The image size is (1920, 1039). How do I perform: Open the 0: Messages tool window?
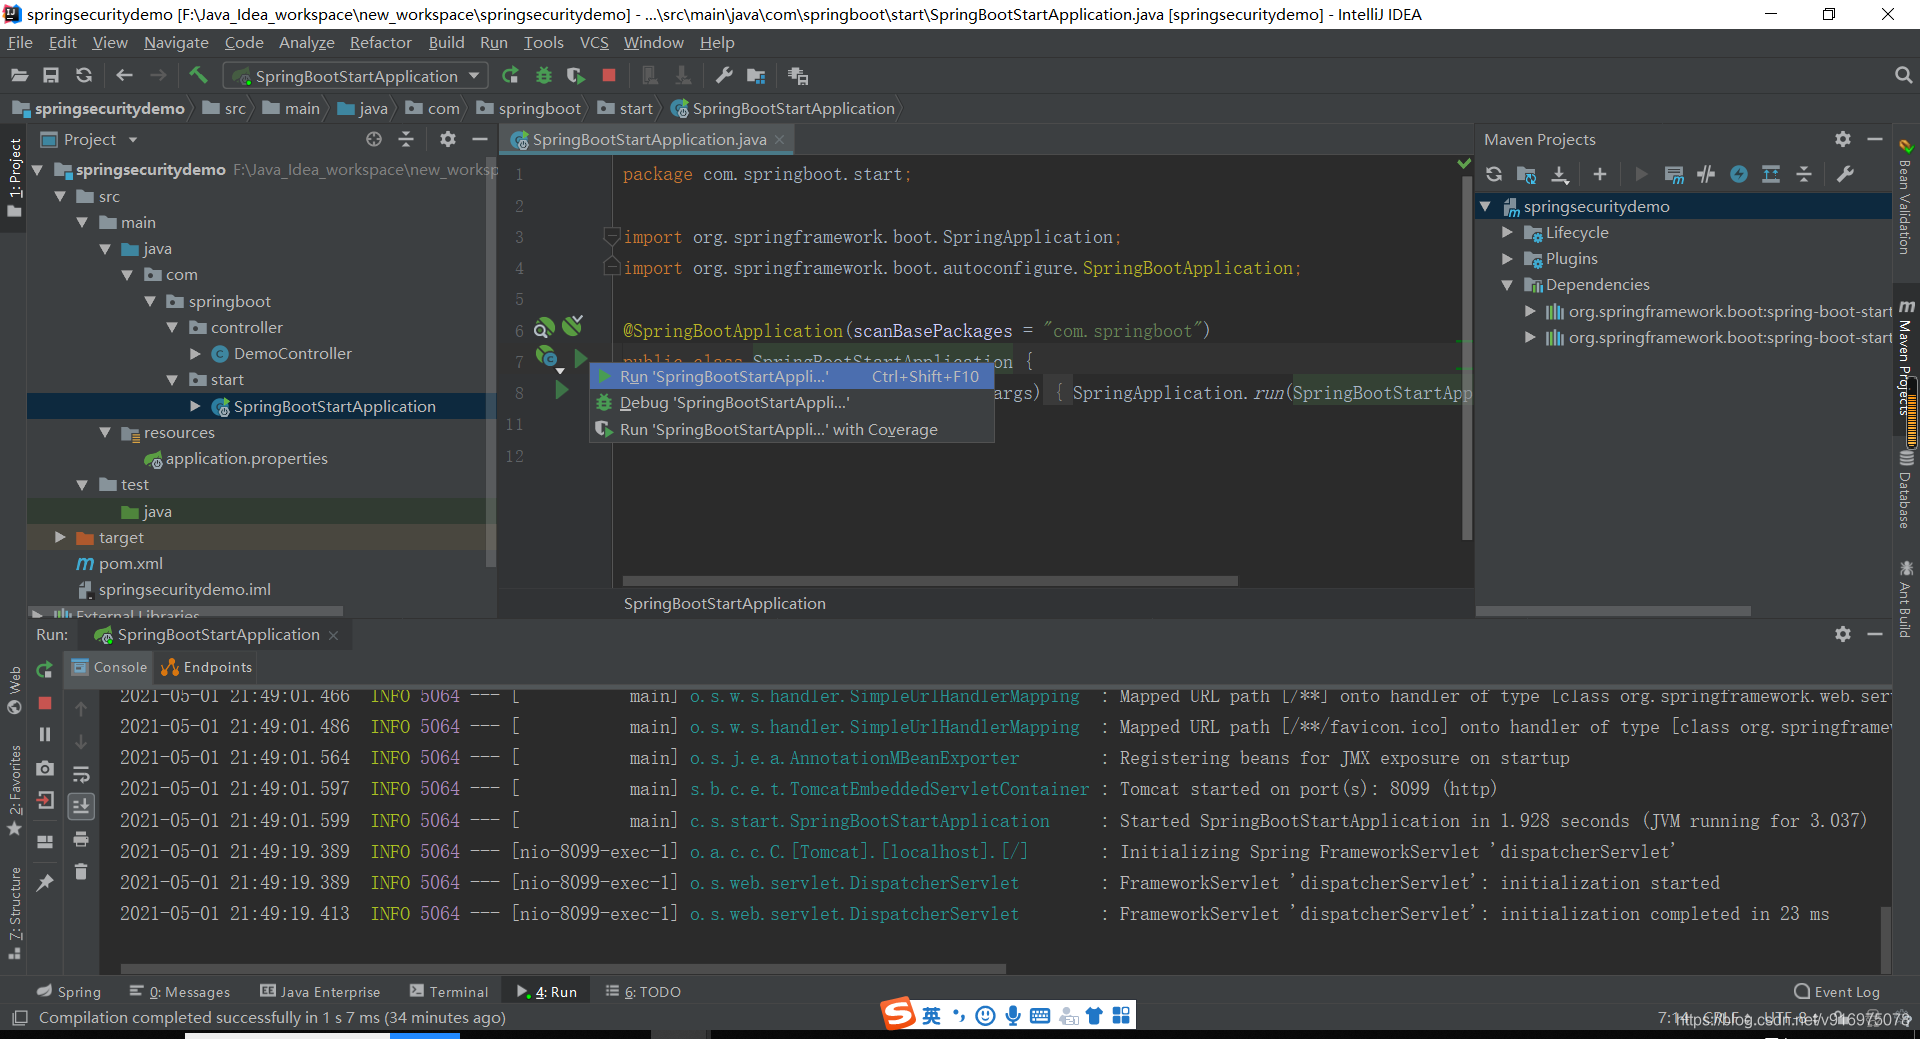point(180,991)
